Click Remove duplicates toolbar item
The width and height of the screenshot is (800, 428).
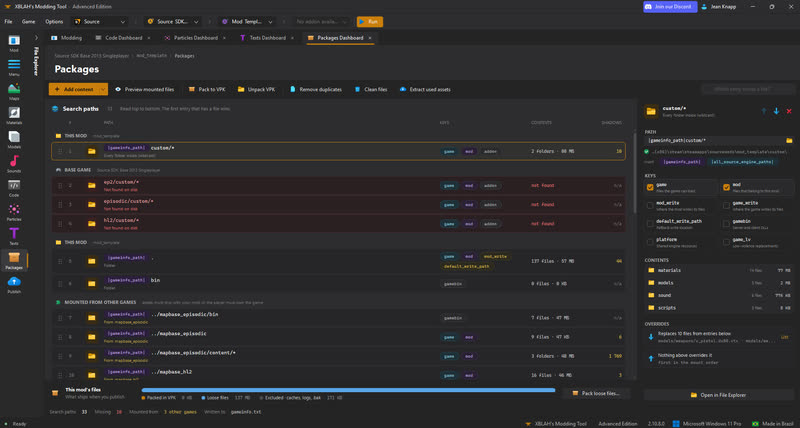316,89
